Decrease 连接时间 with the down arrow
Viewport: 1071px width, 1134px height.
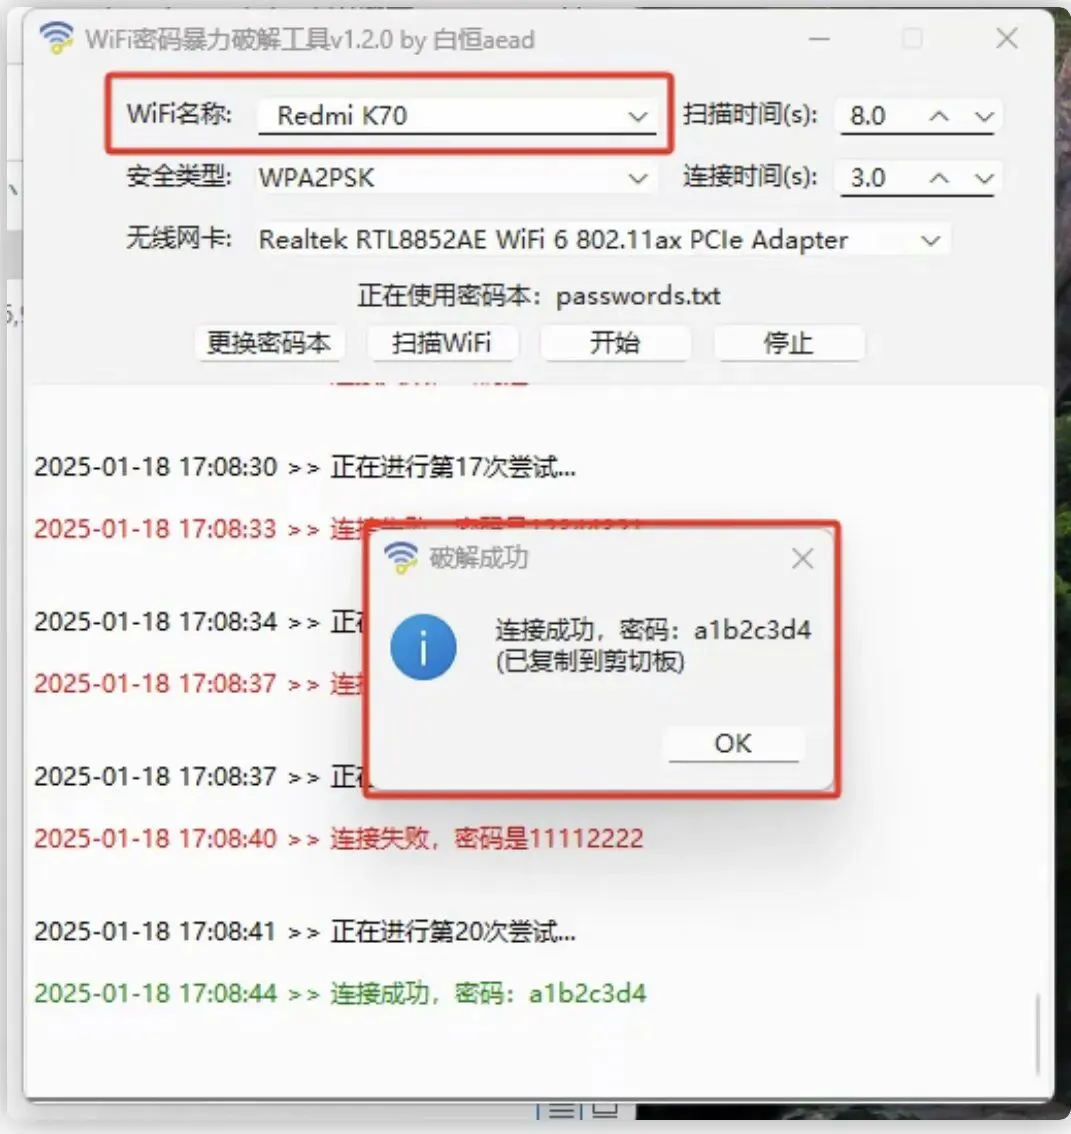983,178
